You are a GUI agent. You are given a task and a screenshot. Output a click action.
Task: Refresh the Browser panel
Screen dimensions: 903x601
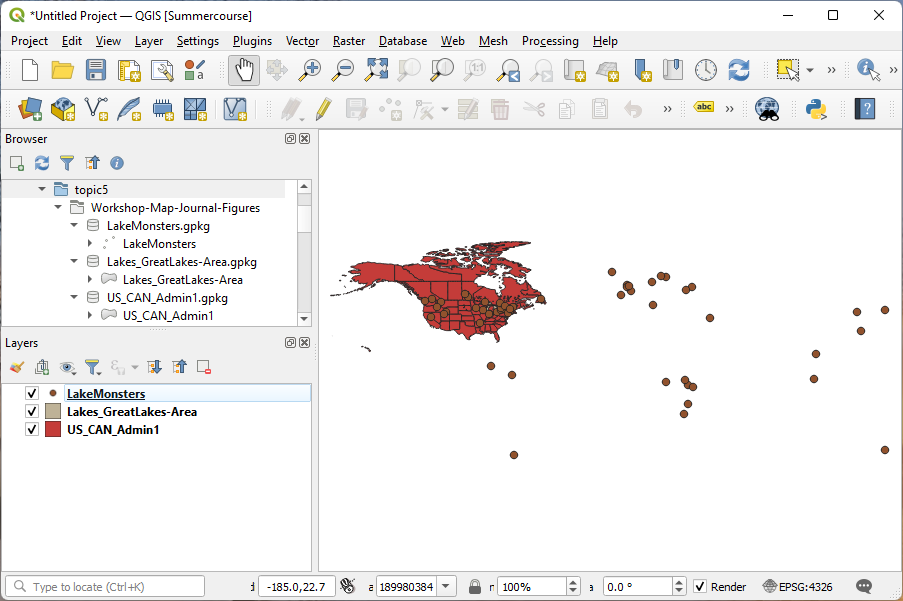[x=41, y=162]
